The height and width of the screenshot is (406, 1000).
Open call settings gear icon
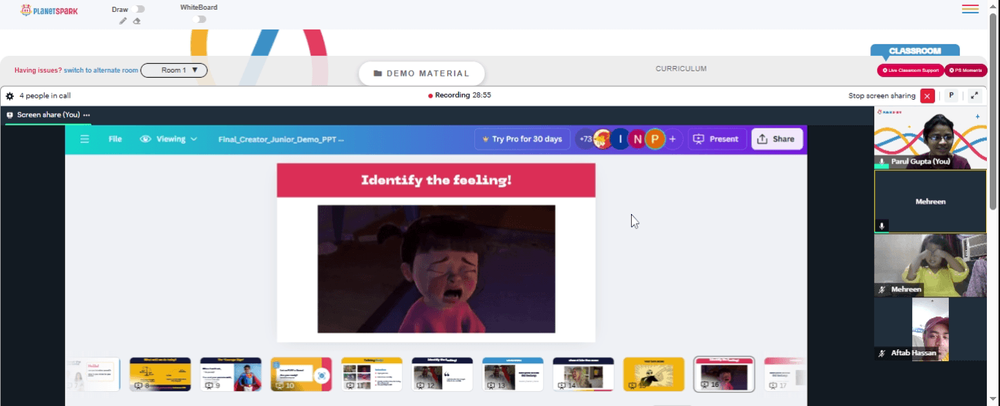point(10,96)
